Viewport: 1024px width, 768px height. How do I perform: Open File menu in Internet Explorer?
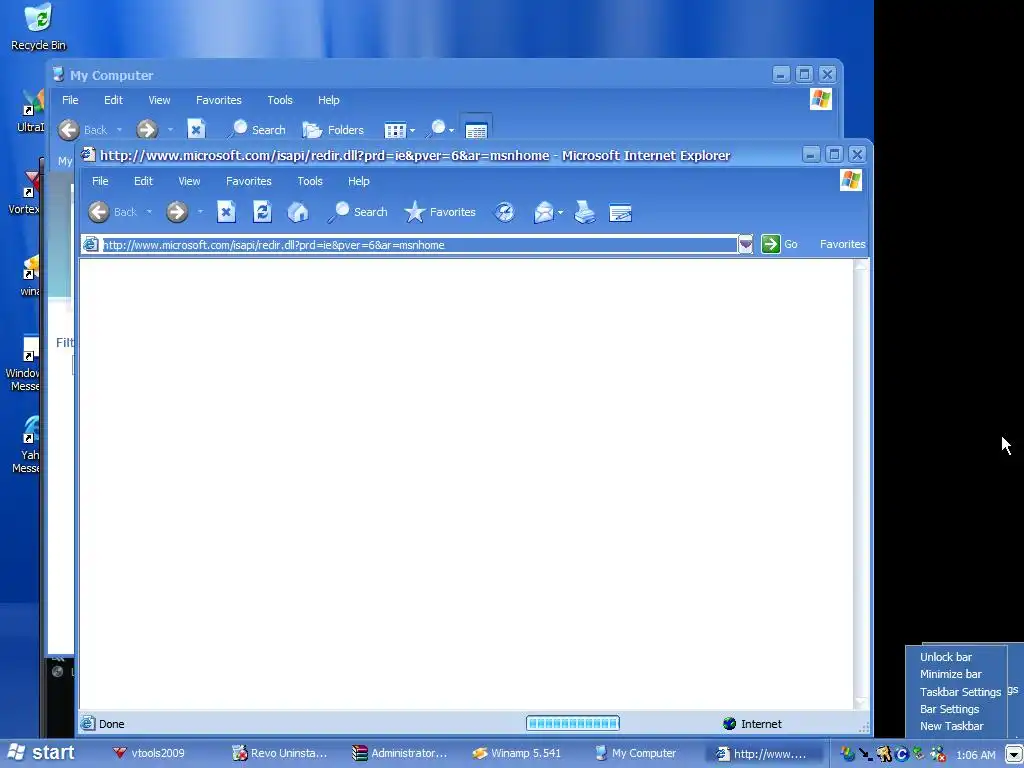coord(100,181)
